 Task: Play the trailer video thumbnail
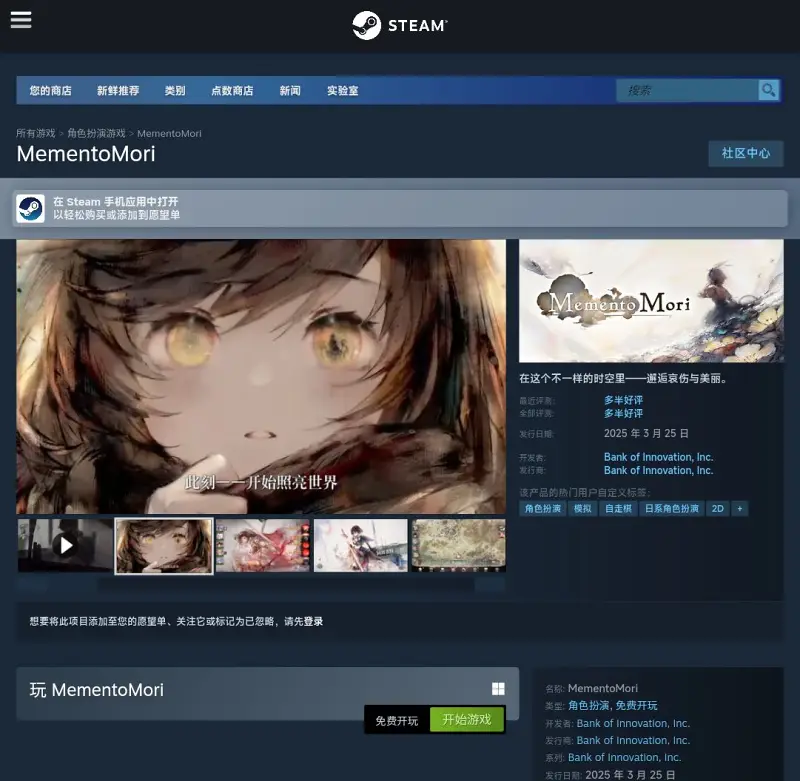65,545
